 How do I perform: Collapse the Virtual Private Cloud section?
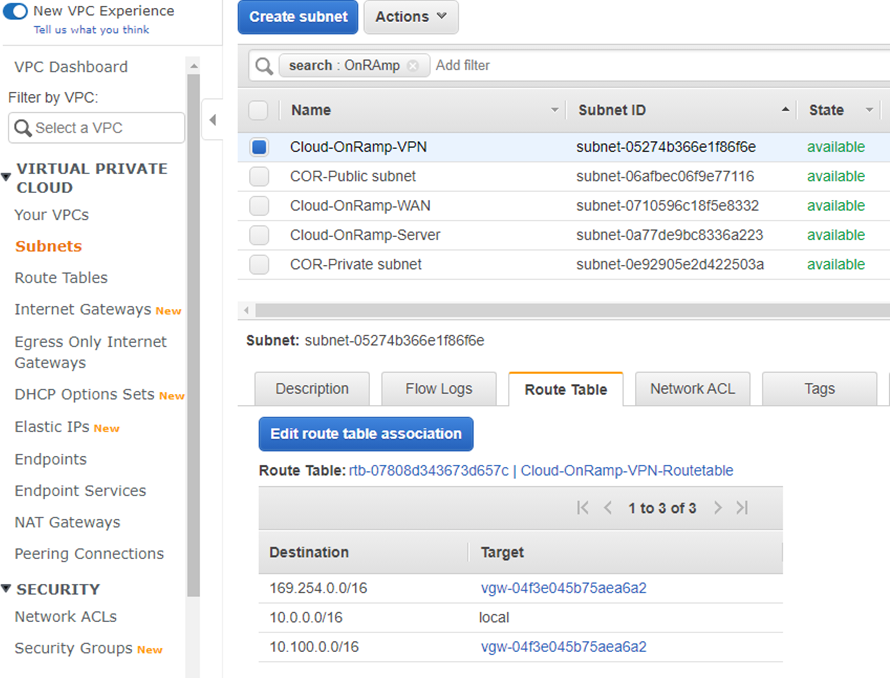pos(7,177)
